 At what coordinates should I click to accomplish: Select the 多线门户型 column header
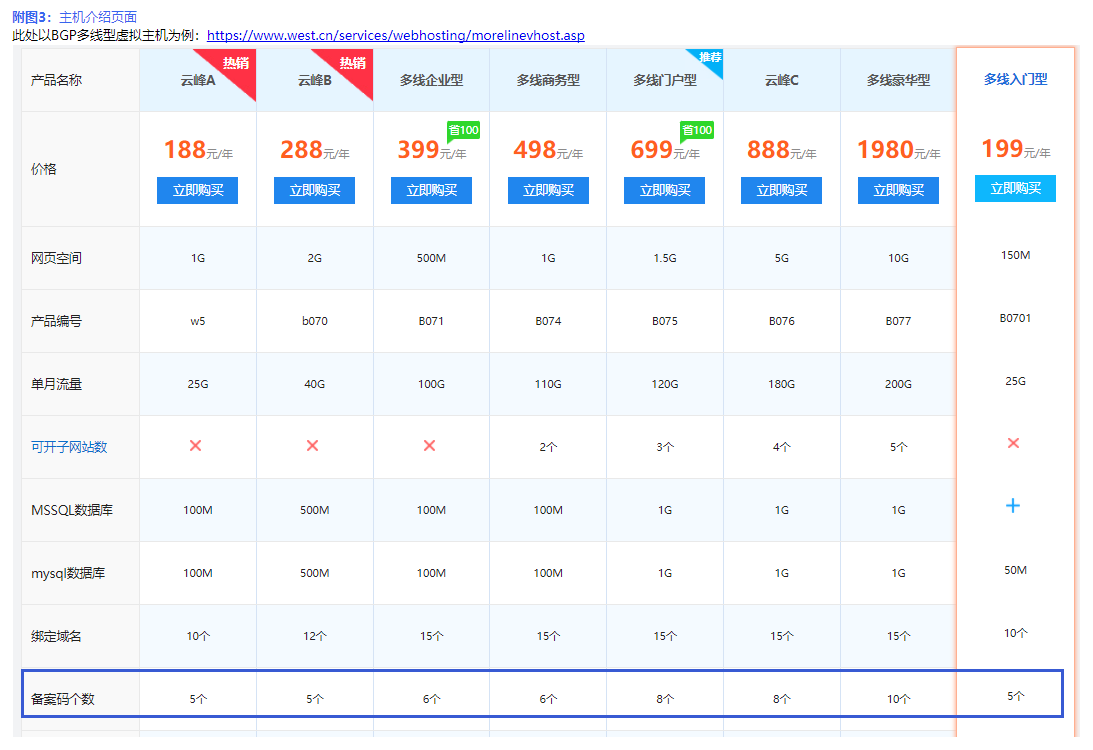(664, 80)
